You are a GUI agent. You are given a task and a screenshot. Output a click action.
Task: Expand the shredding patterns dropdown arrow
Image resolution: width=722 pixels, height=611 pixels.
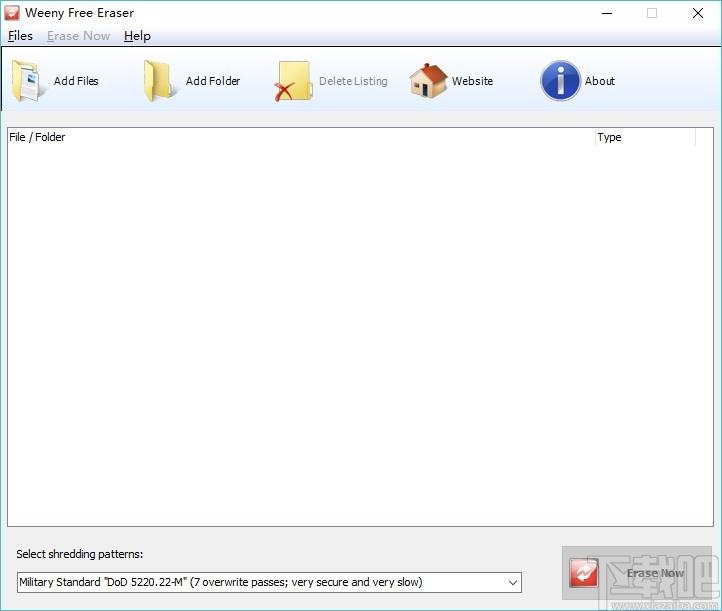[x=513, y=582]
